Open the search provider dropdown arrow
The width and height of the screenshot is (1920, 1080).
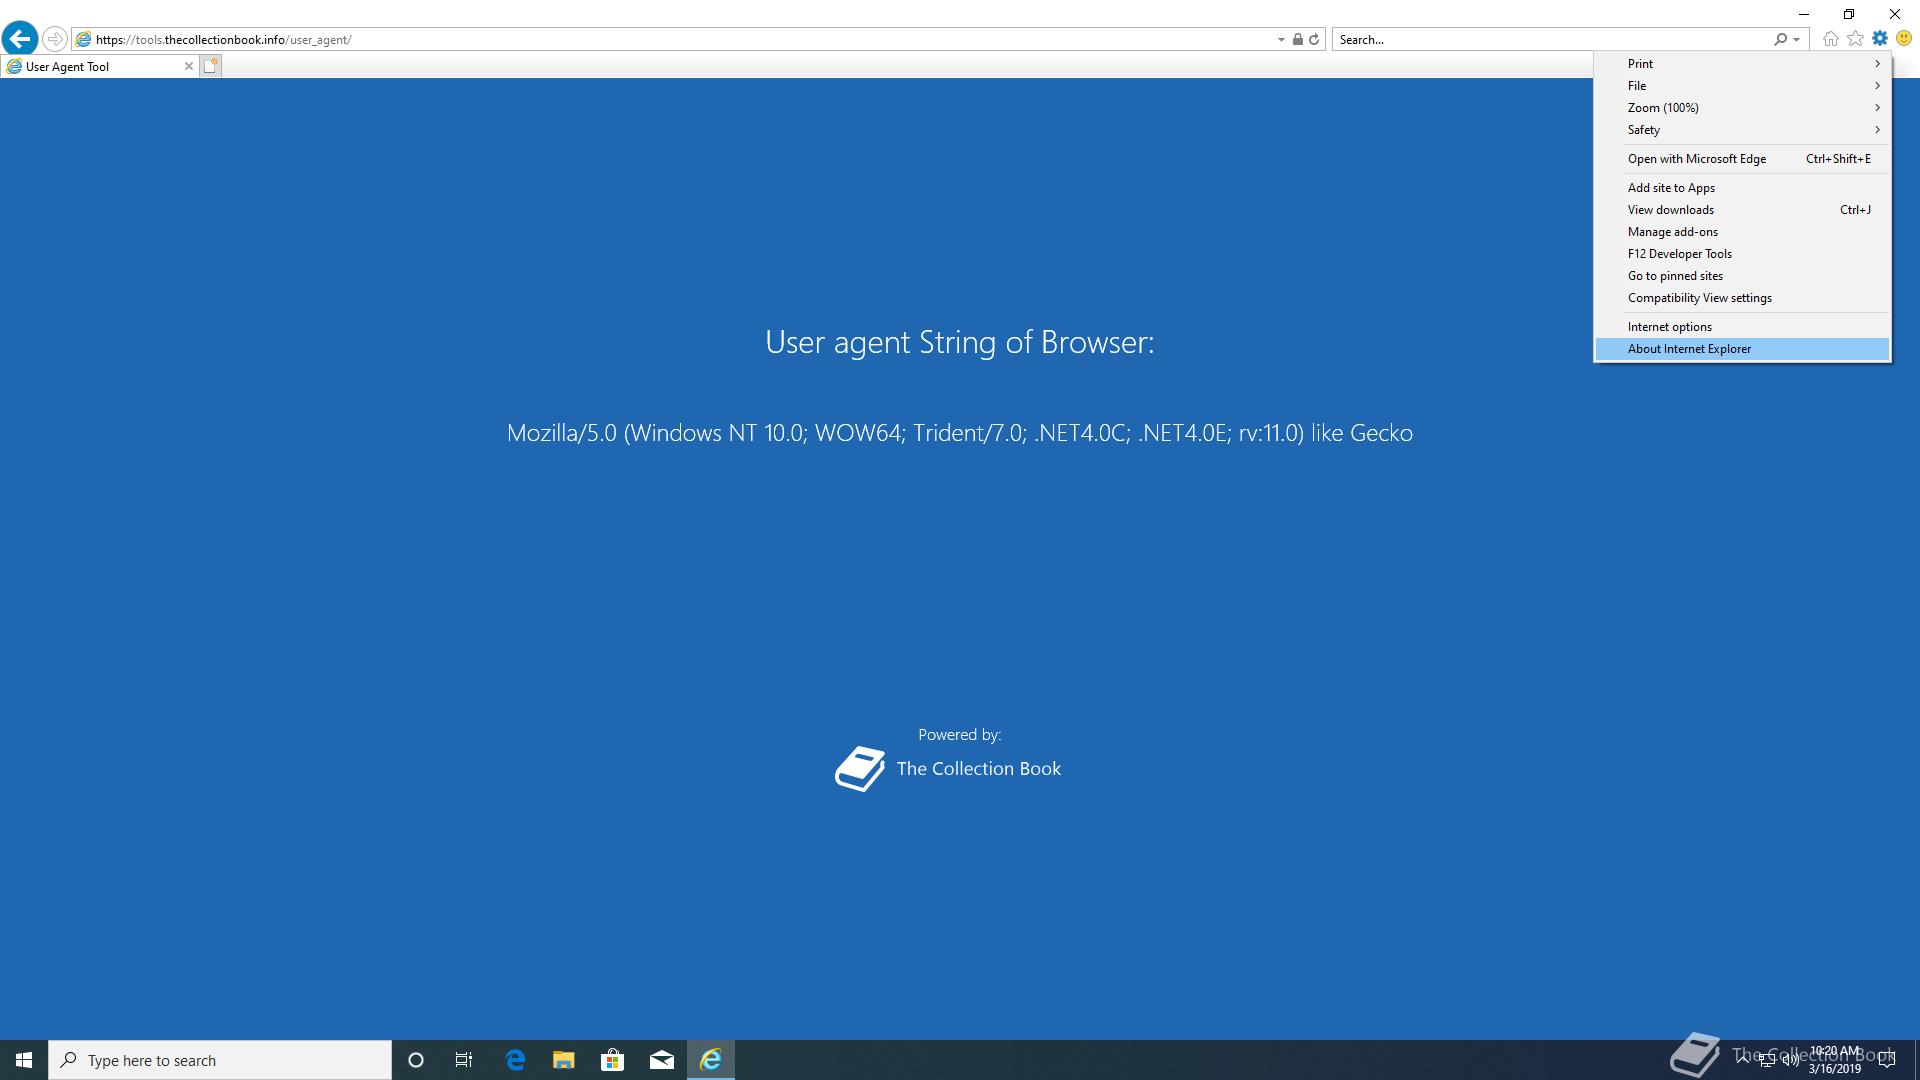pos(1797,40)
